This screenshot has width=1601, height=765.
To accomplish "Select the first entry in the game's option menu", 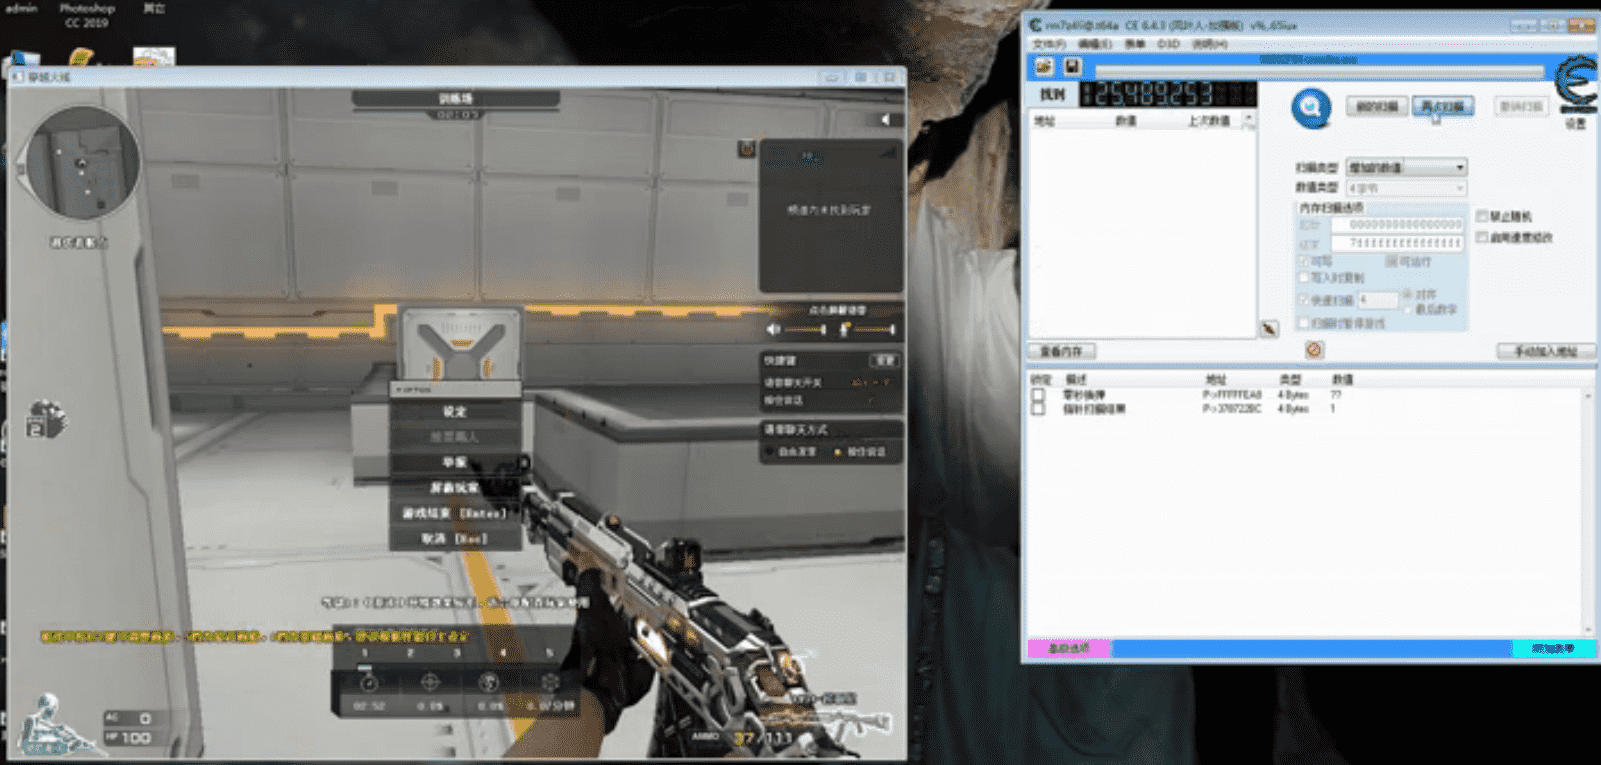I will coord(455,412).
